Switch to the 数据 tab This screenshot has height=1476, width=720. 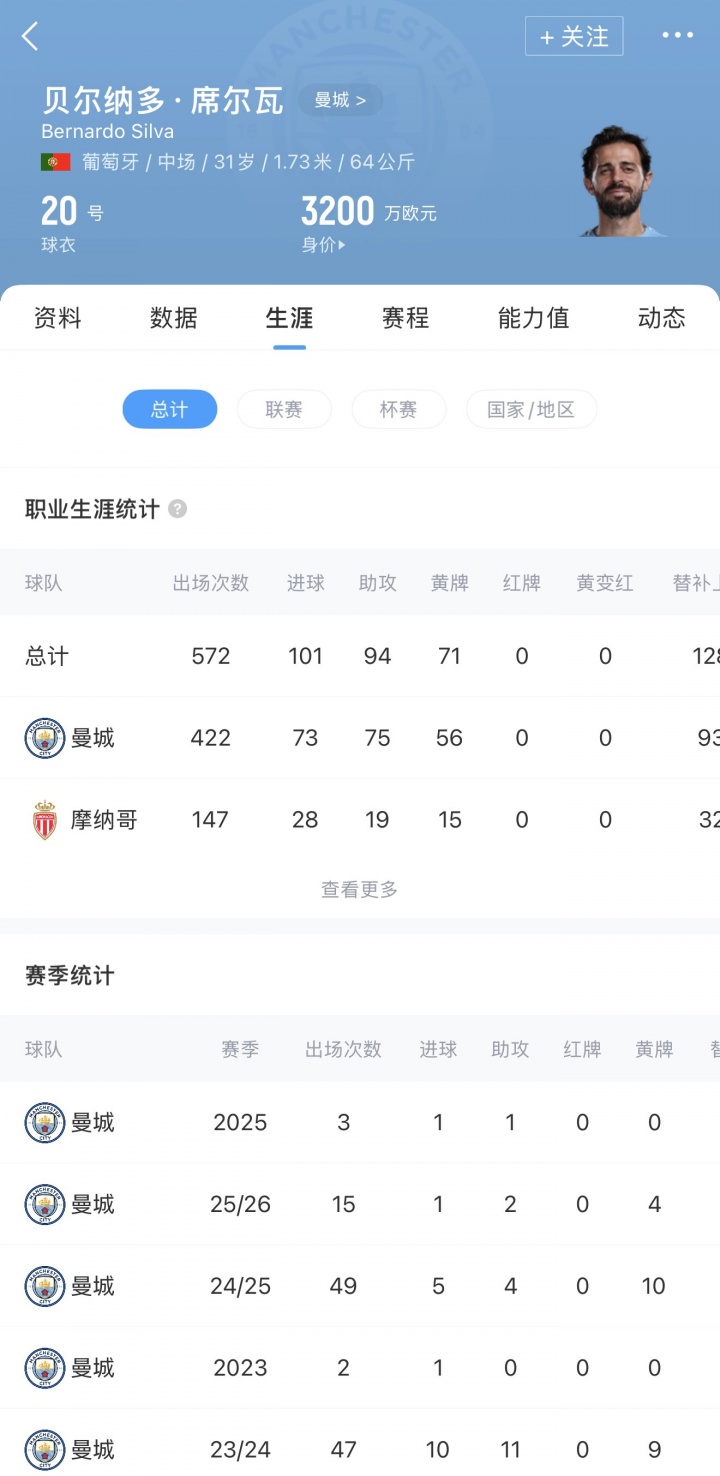[x=174, y=318]
